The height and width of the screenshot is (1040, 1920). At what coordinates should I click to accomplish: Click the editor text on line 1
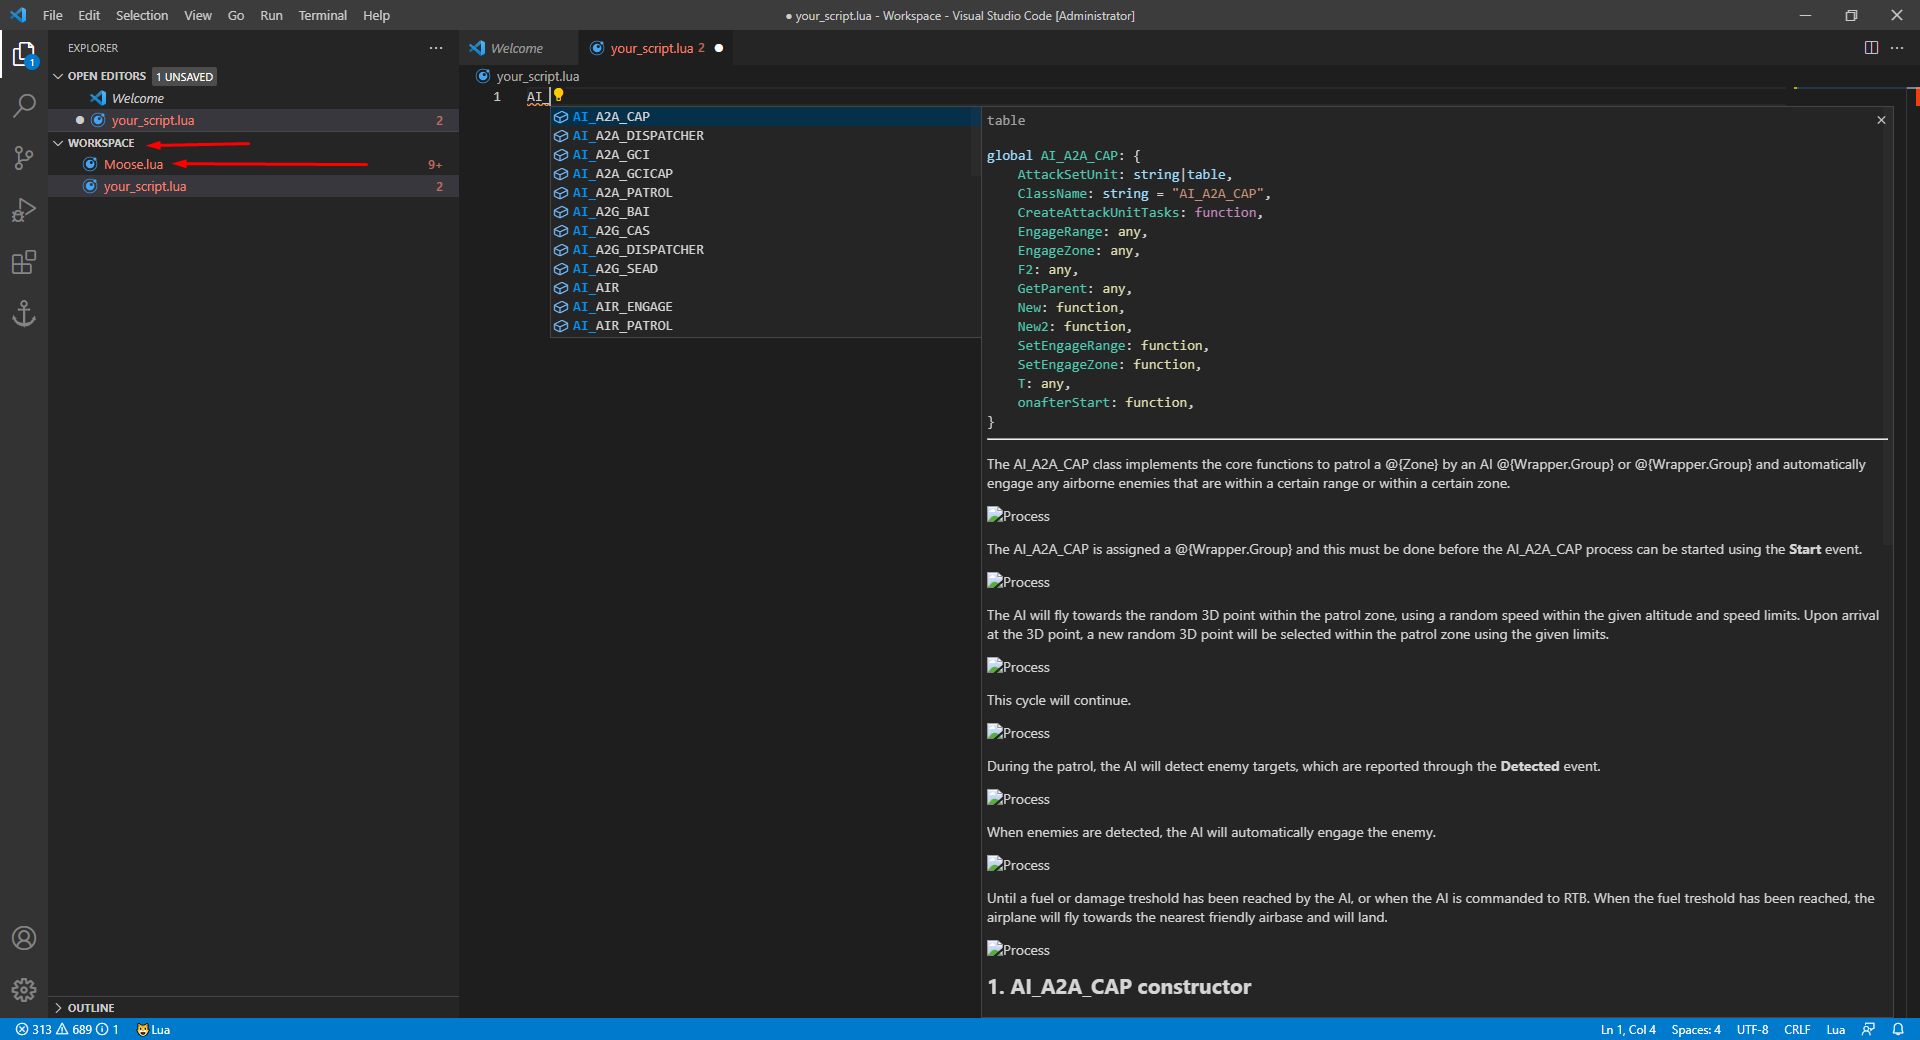click(535, 97)
